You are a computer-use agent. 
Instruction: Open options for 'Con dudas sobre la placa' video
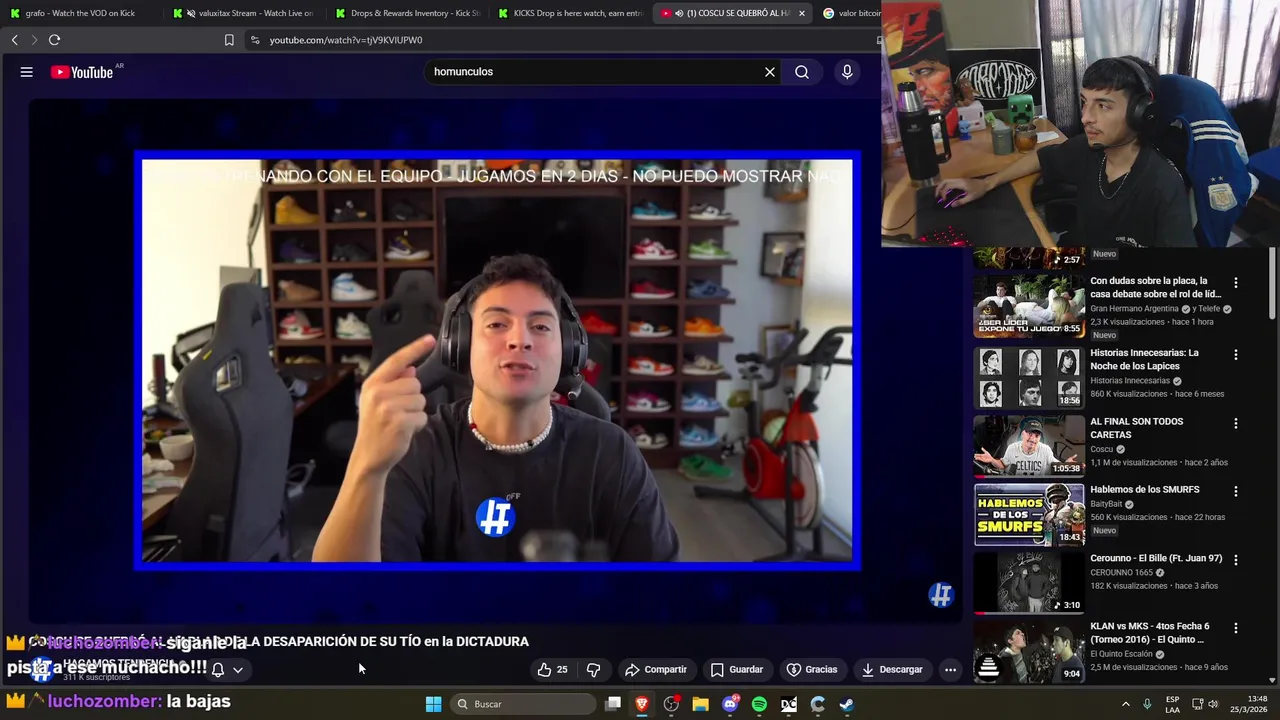tap(1235, 283)
